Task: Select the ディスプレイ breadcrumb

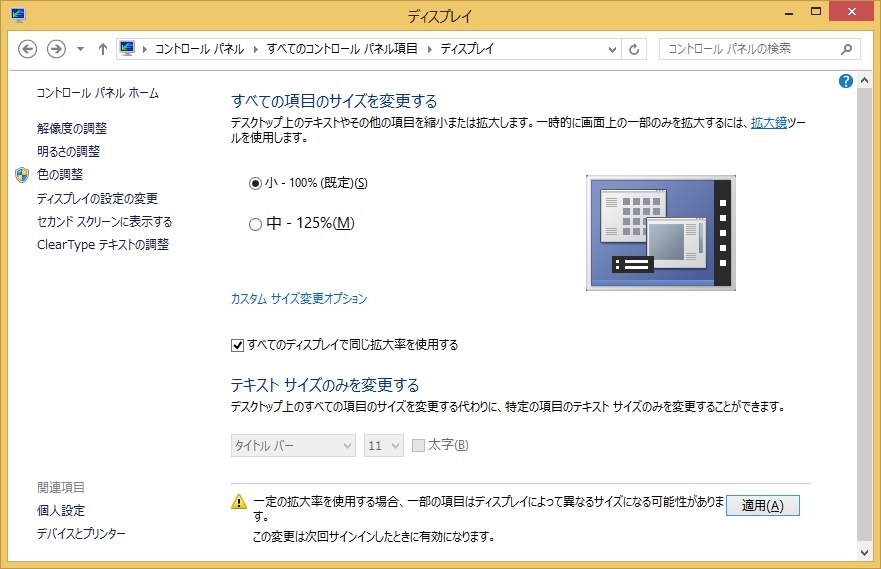Action: coord(467,49)
